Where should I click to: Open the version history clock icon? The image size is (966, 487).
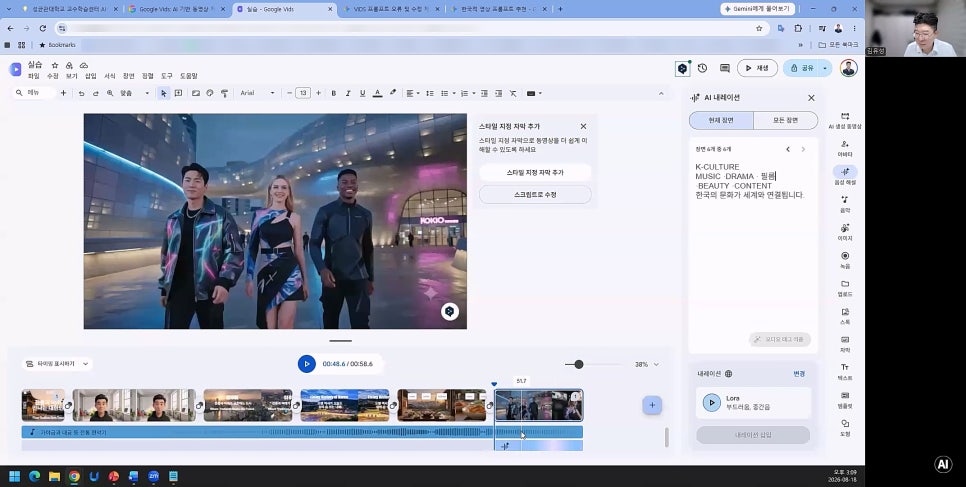click(x=702, y=68)
